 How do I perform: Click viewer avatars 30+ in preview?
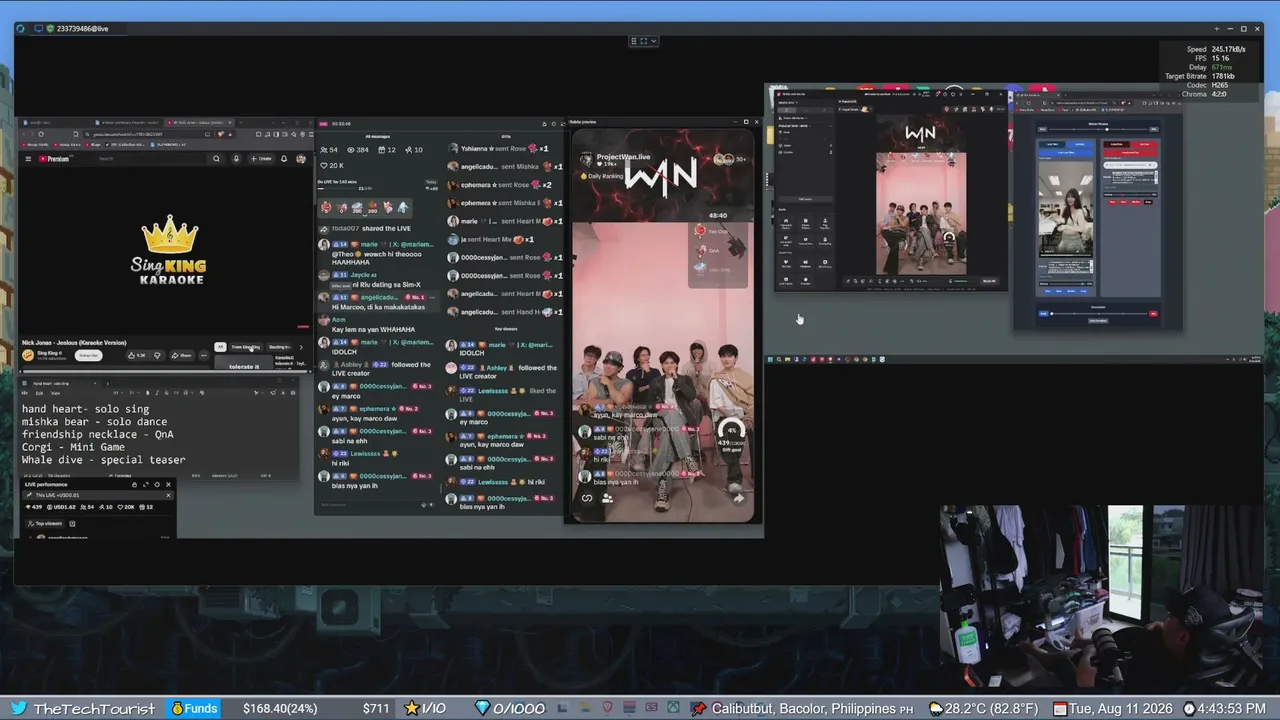click(x=729, y=159)
